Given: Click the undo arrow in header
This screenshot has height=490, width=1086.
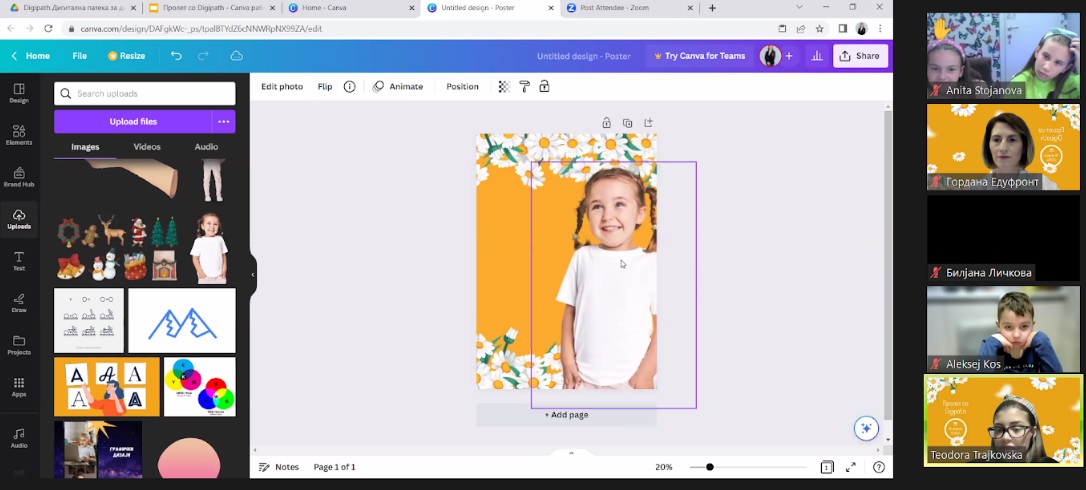Looking at the screenshot, I should (x=176, y=56).
